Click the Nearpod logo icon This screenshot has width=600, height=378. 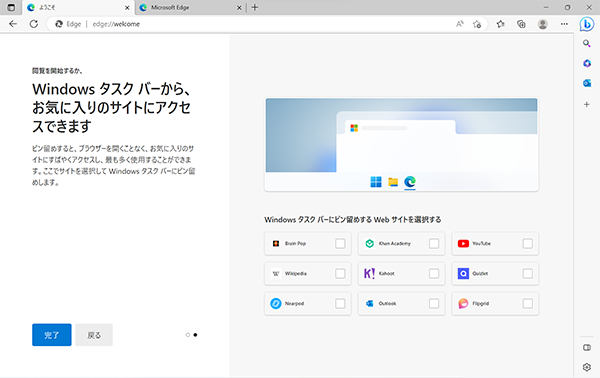[276, 303]
